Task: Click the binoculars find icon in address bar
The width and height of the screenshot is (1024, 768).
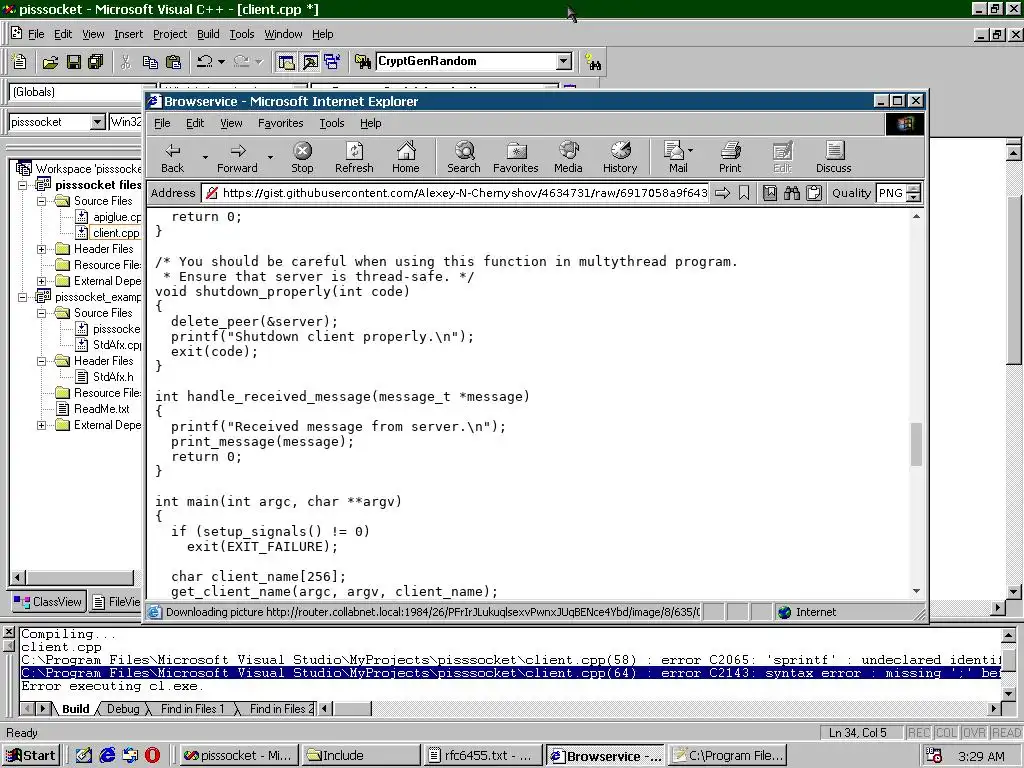Action: coord(792,193)
